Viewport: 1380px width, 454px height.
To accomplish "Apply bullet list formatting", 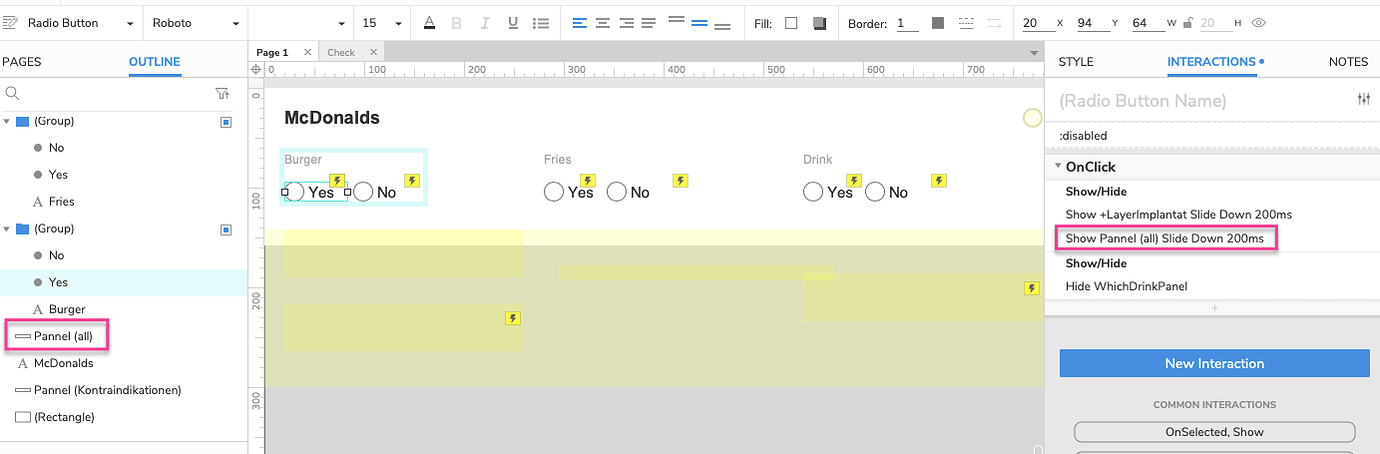I will (x=541, y=23).
